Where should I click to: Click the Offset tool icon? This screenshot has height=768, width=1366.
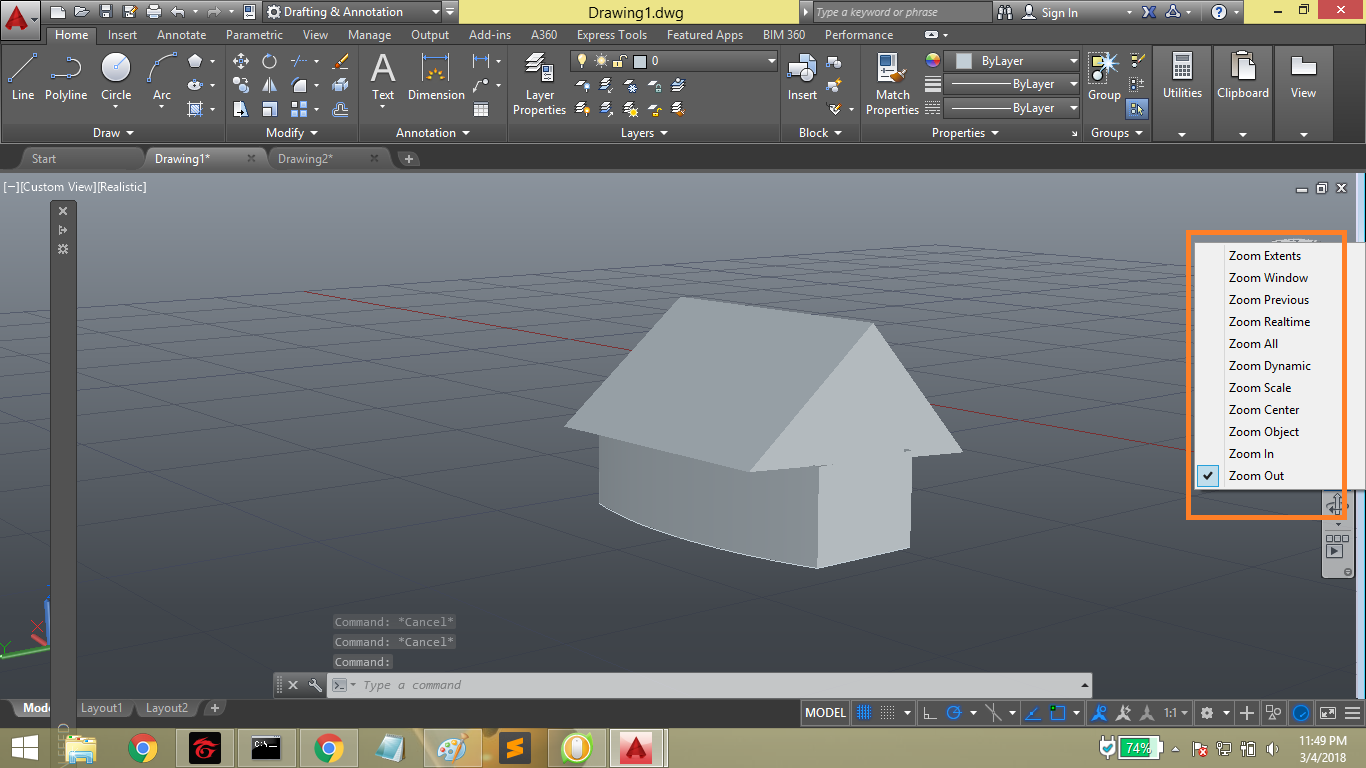(340, 109)
